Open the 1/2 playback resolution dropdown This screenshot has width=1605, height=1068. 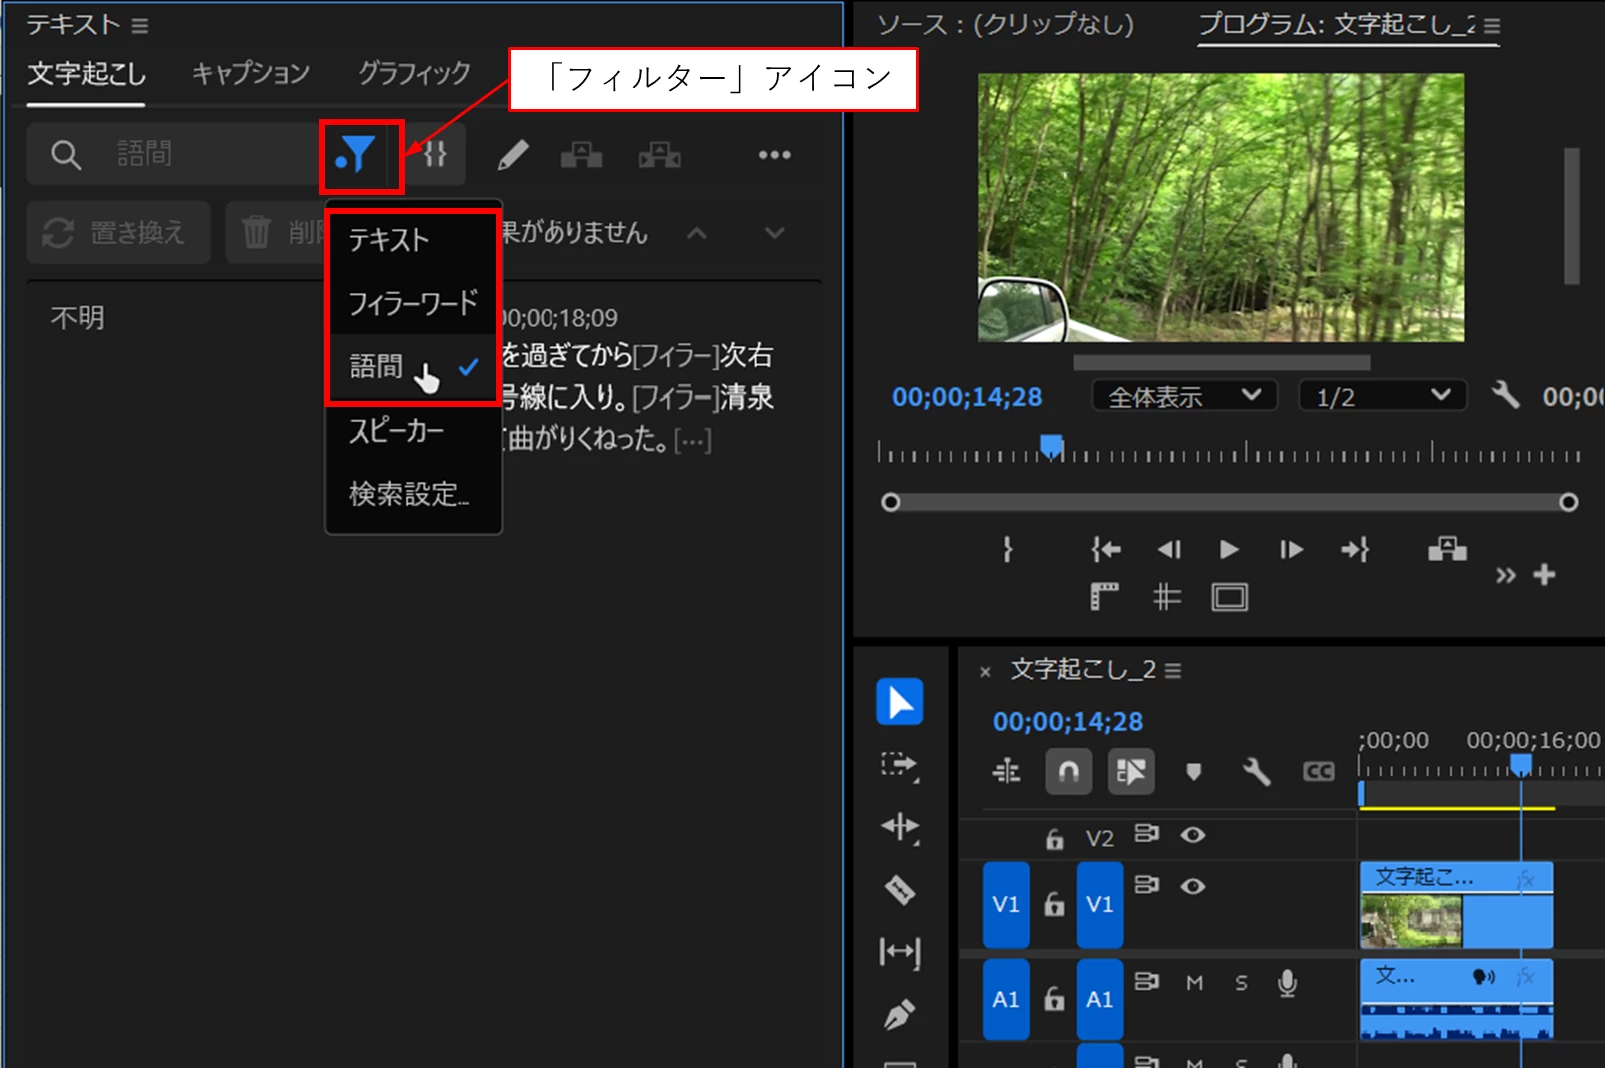[1382, 396]
